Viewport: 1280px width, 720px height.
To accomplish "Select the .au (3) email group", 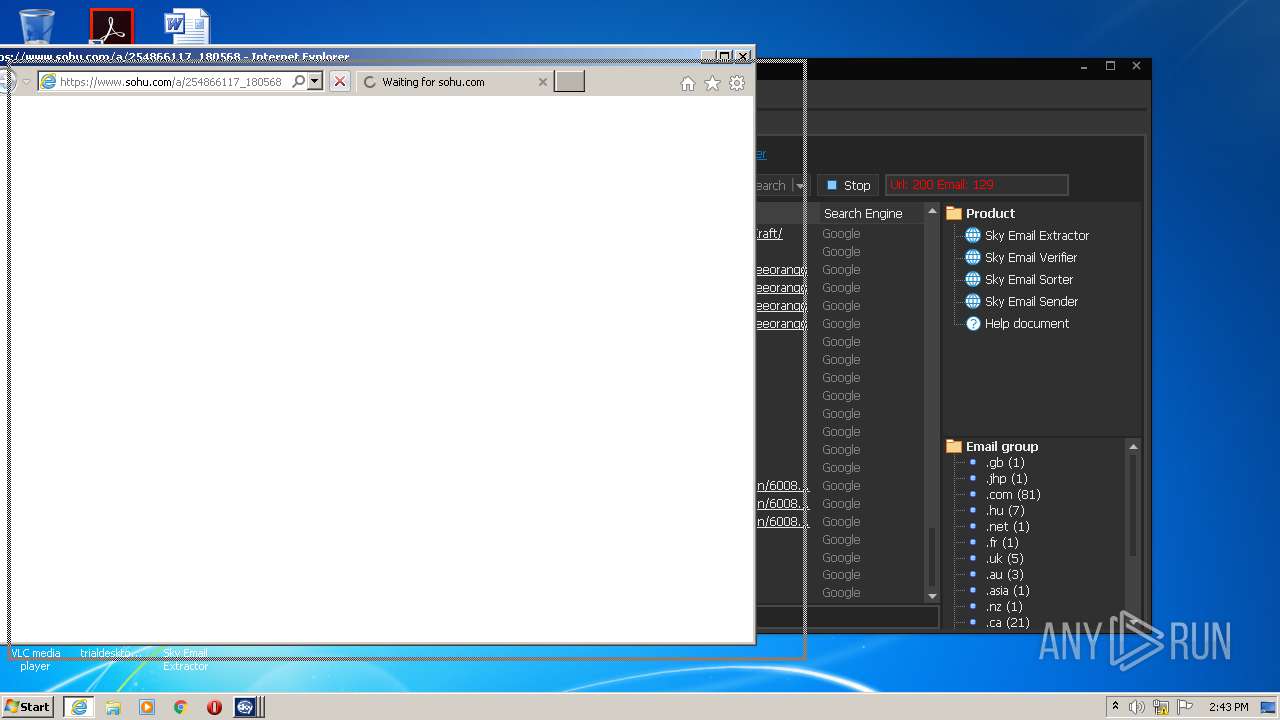I will (x=1004, y=574).
